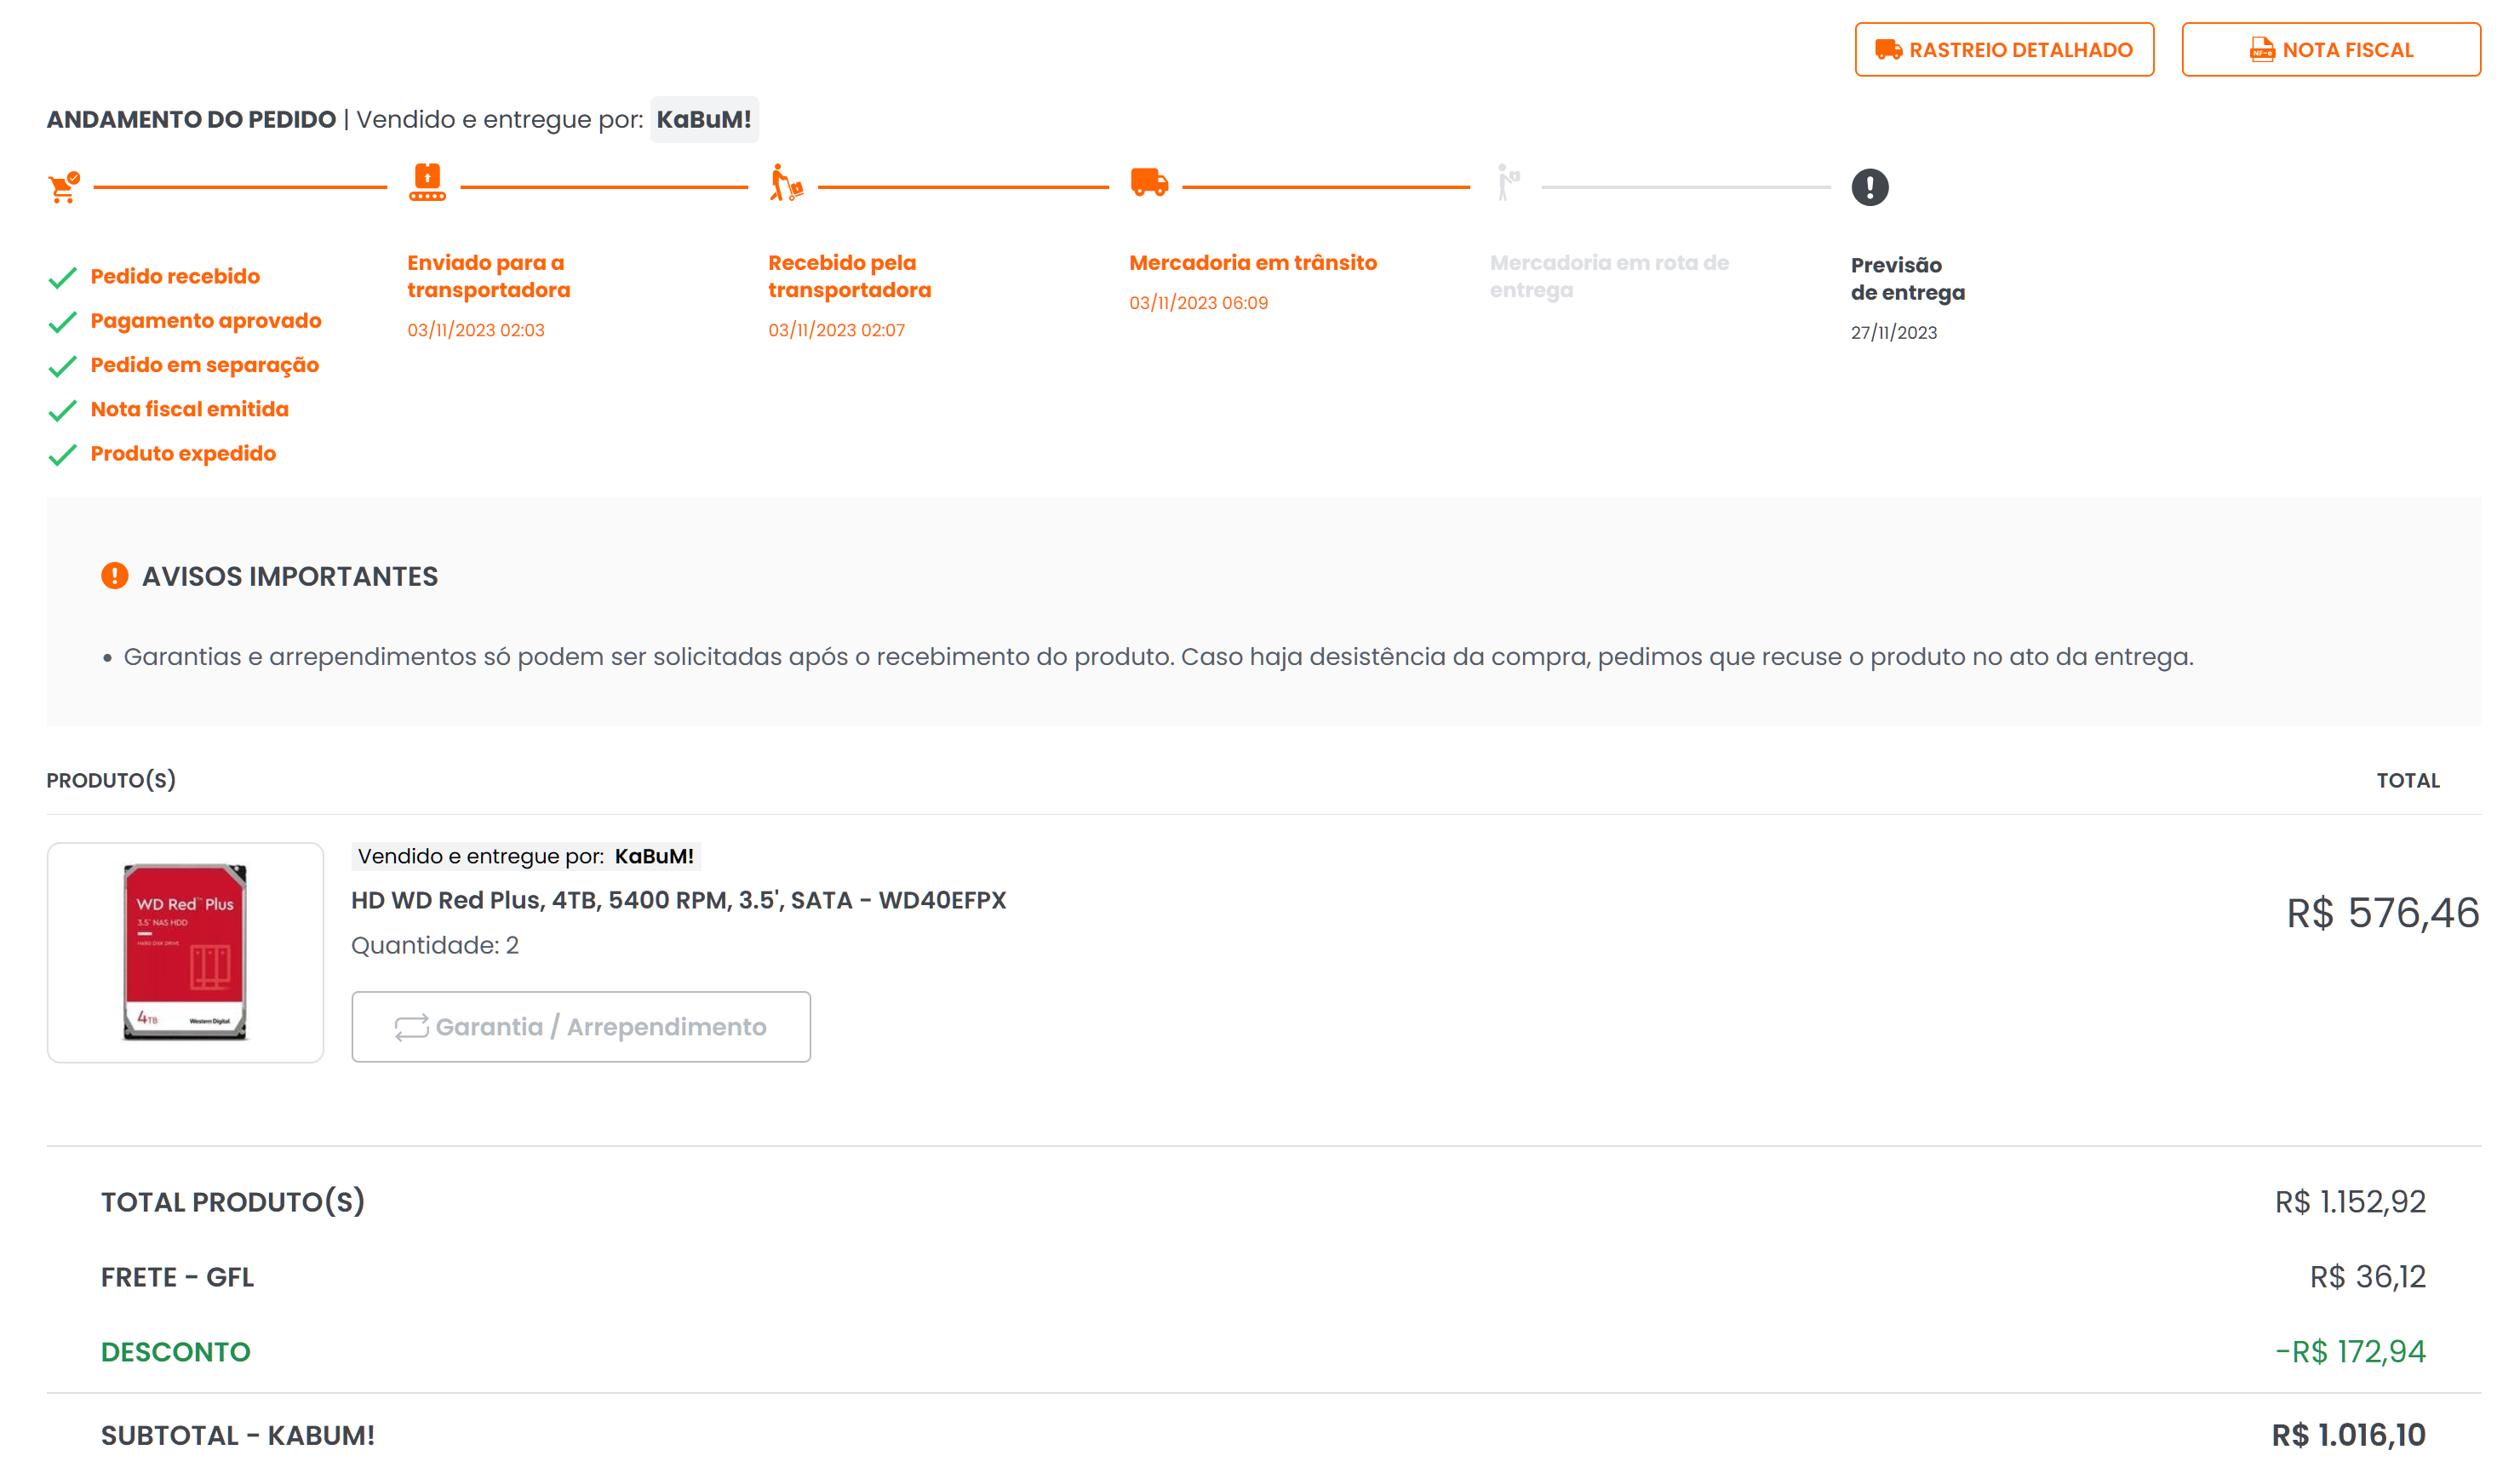Click the 'Enviado para a transportadora' step label
Screen dimensions: 2520x1473
coord(489,276)
